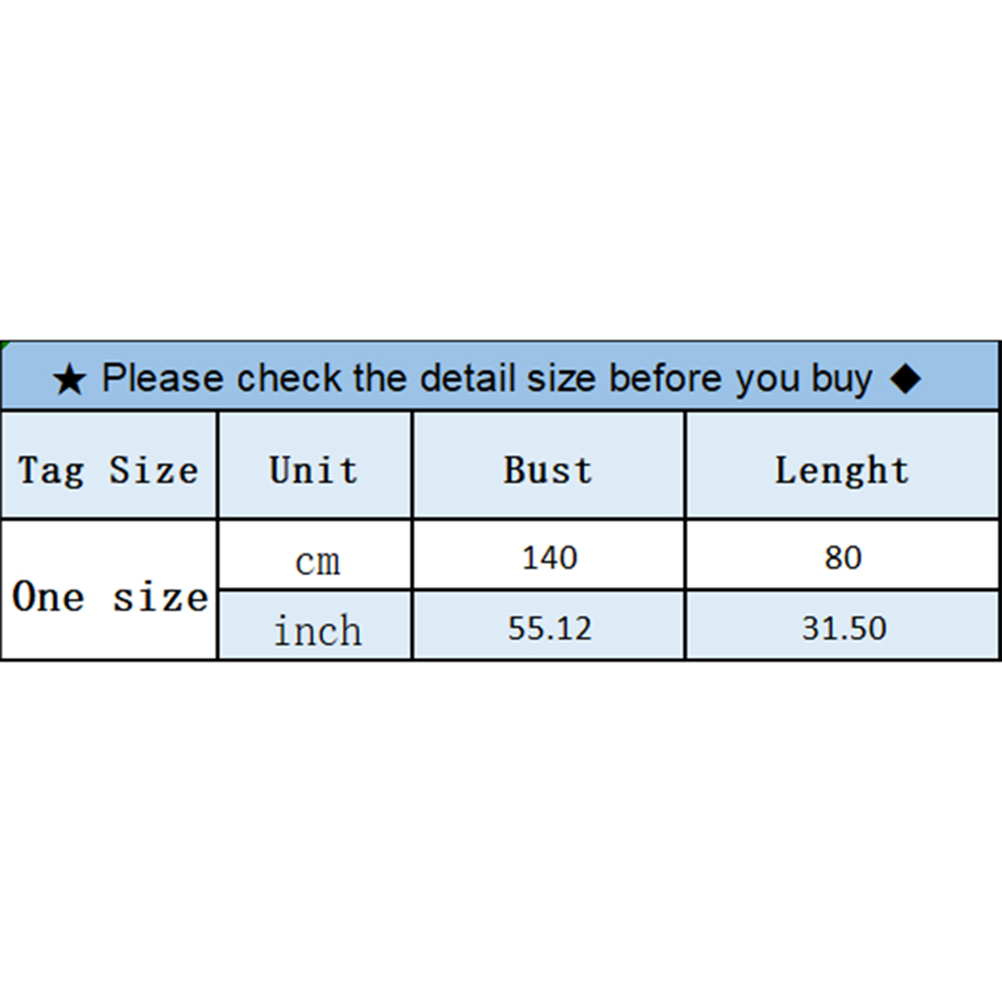Viewport: 1002px width, 1002px height.
Task: Click the black diamond icon in header
Action: (905, 379)
